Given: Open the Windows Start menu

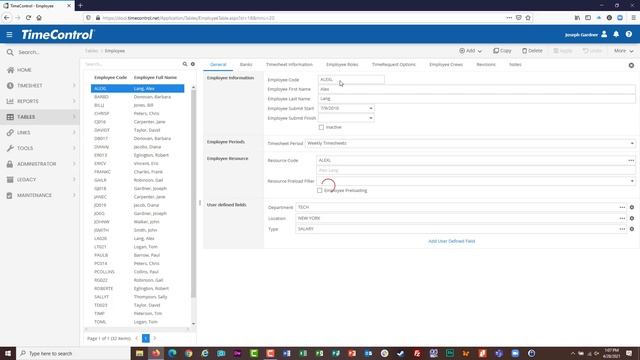Looking at the screenshot, I should coord(8,353).
